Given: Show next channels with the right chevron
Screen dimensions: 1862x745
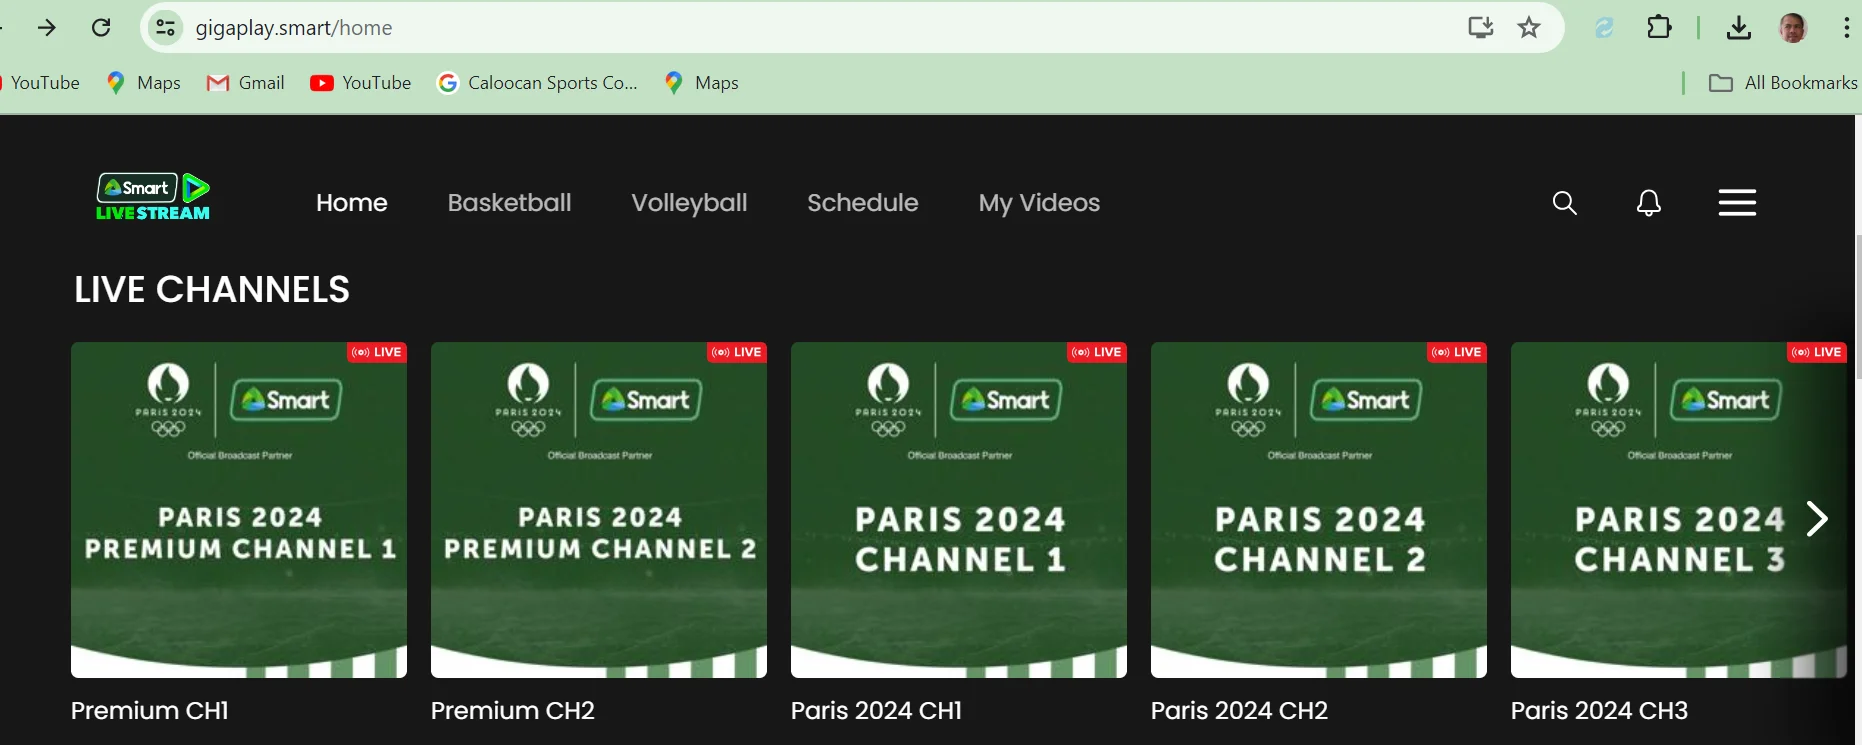Looking at the screenshot, I should [x=1817, y=518].
